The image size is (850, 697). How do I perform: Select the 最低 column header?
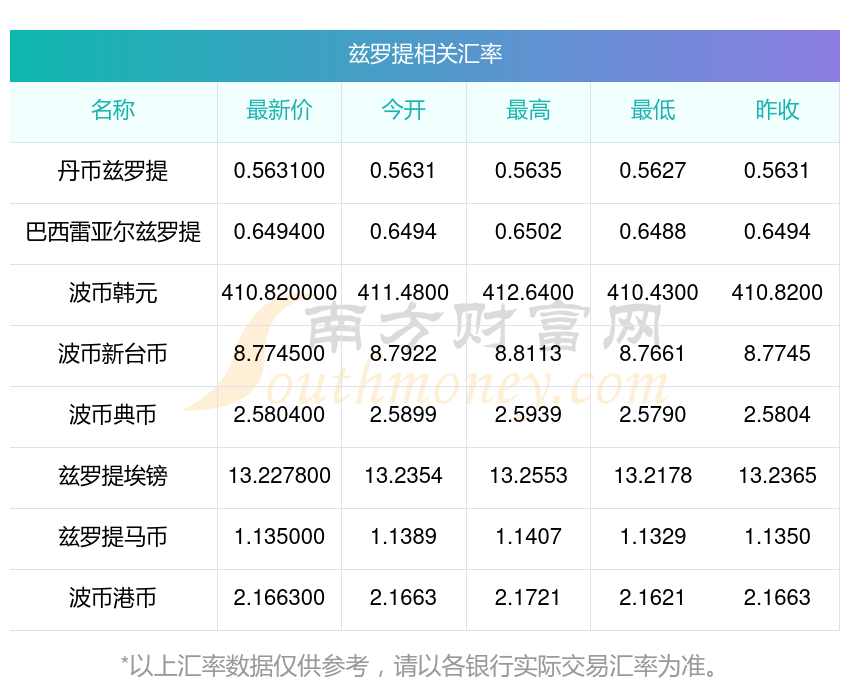653,110
